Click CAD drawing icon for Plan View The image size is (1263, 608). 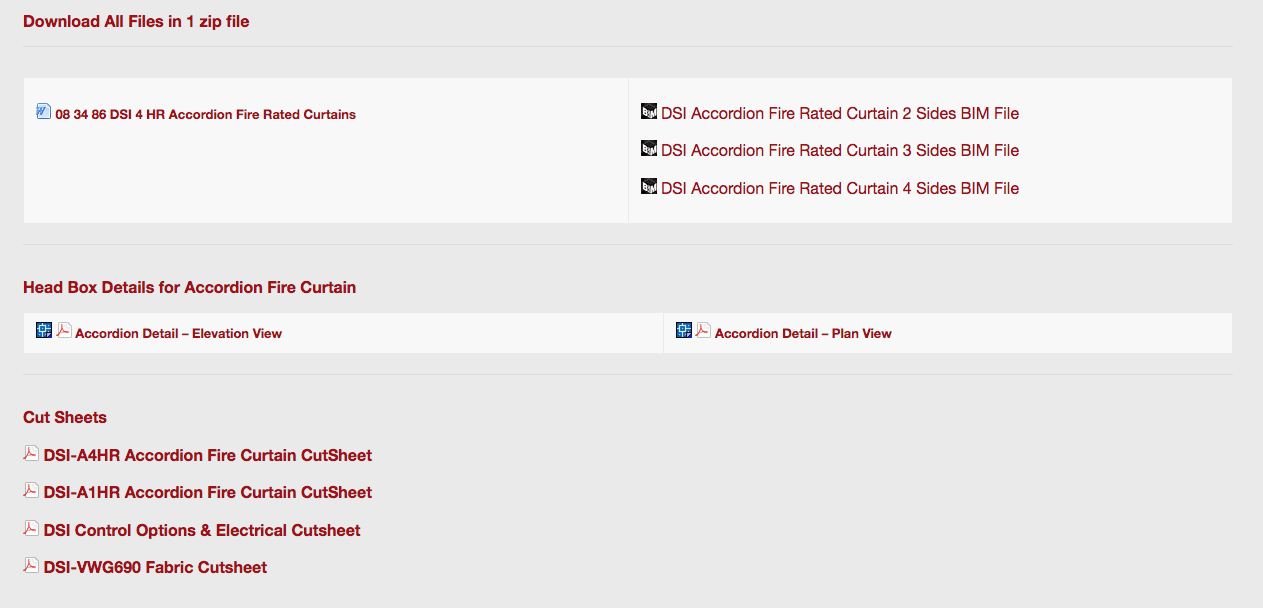pos(684,330)
